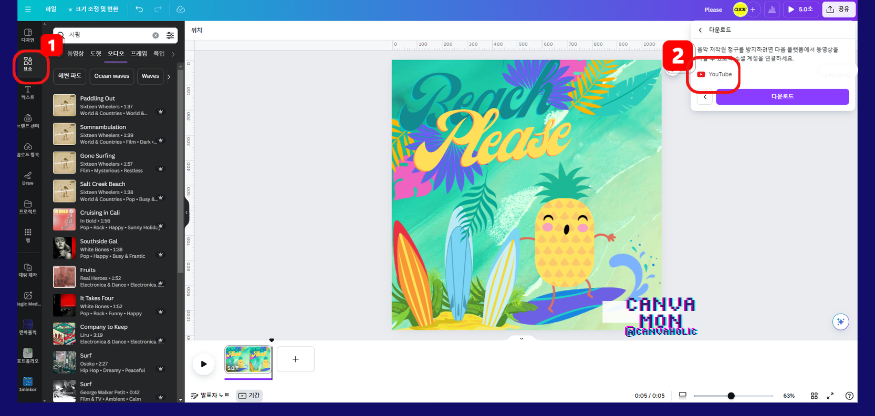Show more suggestion chips arrow
Image resolution: width=875 pixels, height=416 pixels.
click(x=169, y=76)
